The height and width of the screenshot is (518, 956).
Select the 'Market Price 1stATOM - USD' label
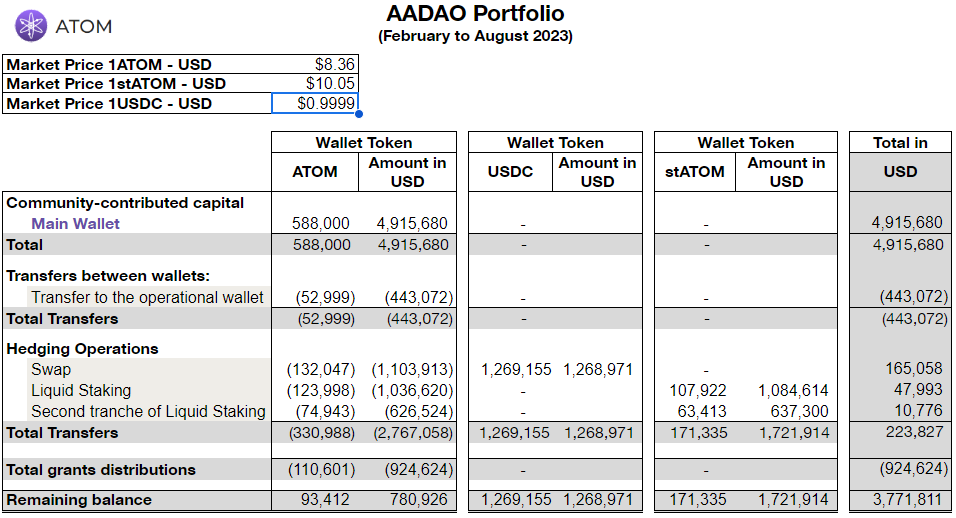click(116, 83)
